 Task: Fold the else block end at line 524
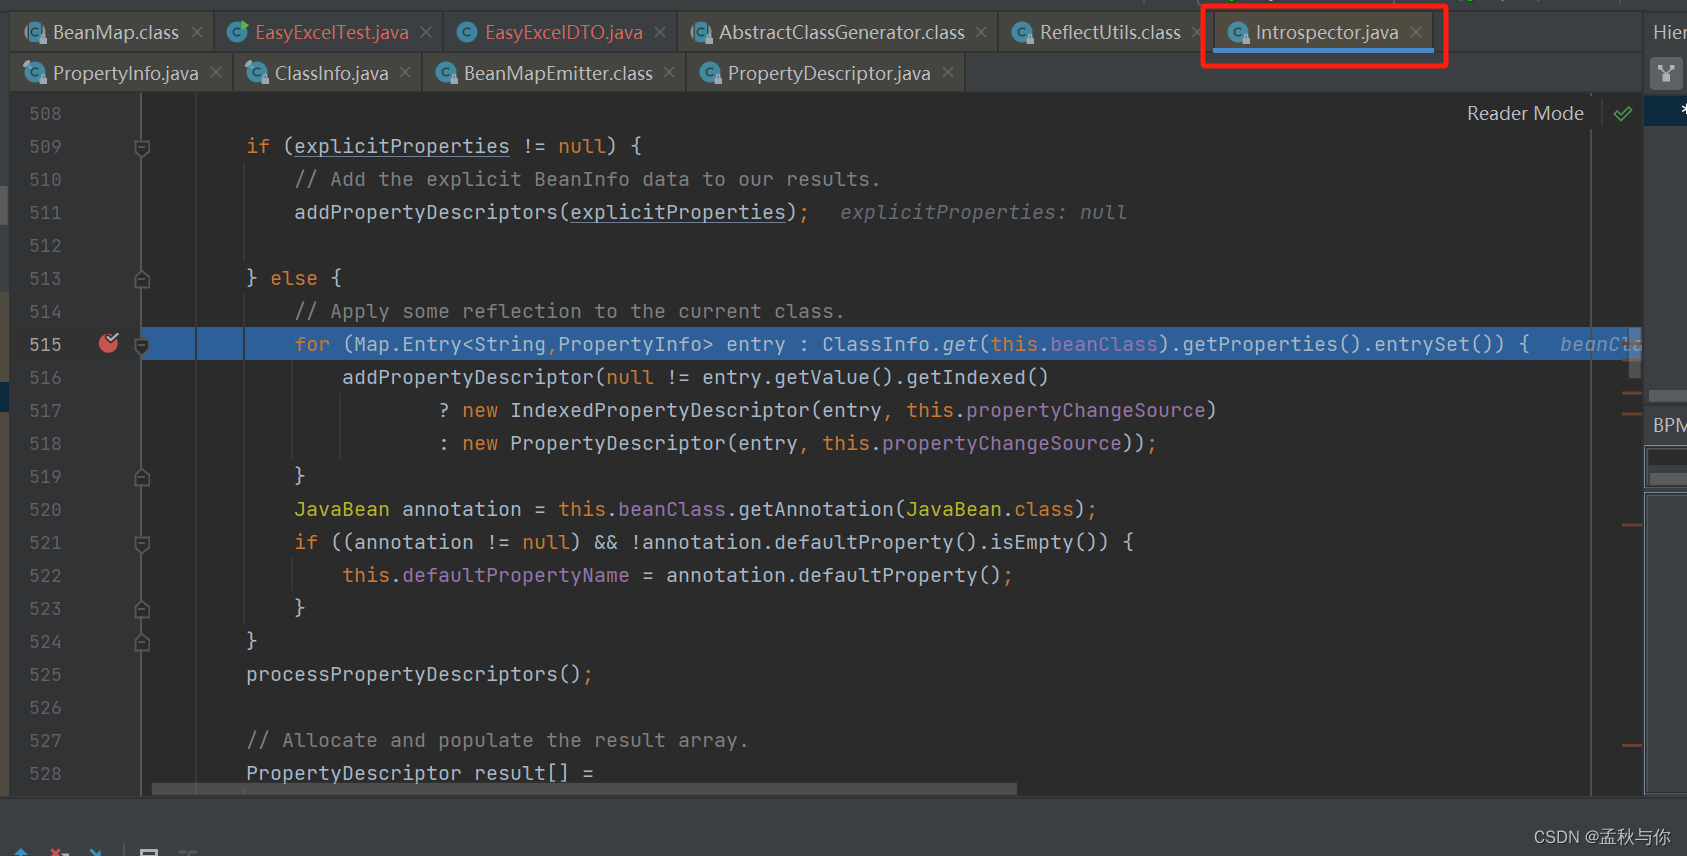click(x=142, y=642)
